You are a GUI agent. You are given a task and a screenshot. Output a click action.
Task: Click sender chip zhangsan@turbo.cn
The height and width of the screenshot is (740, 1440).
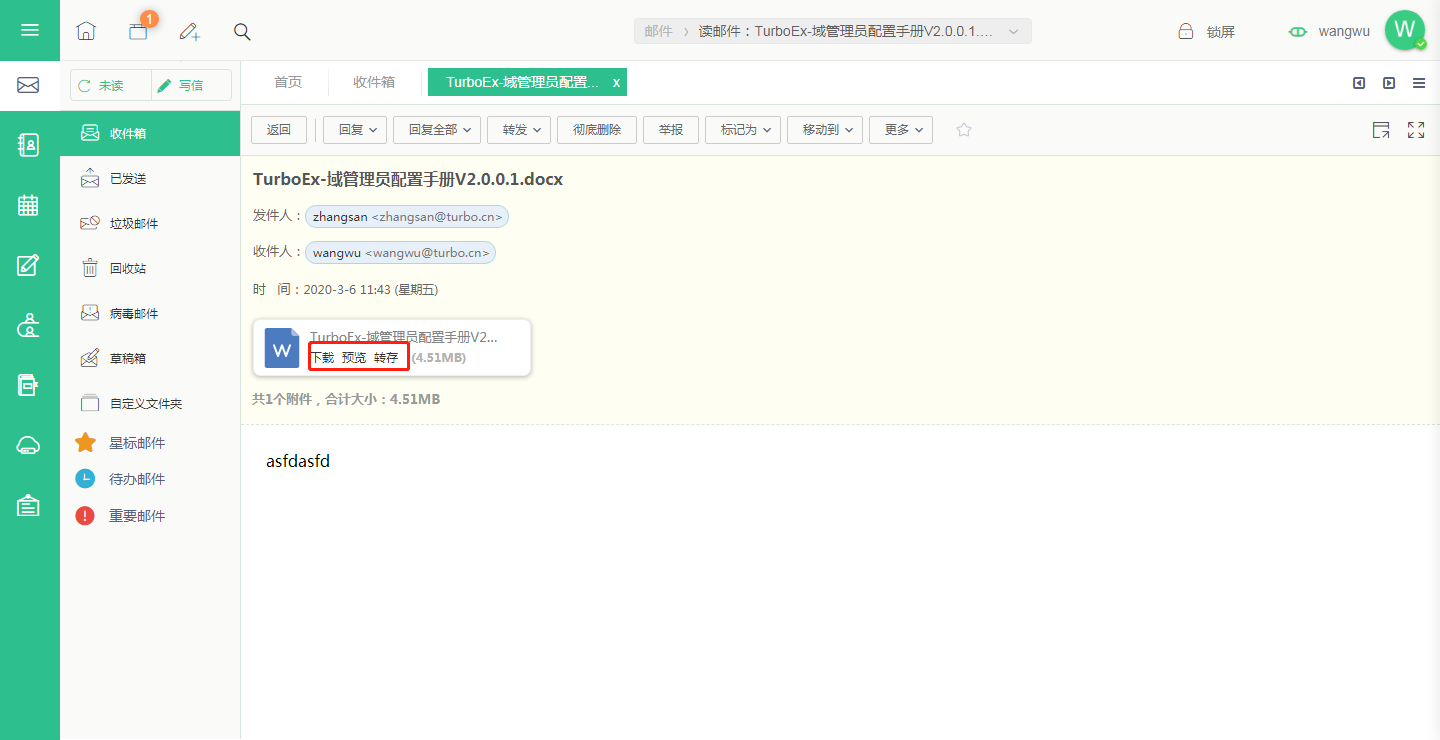(x=409, y=216)
